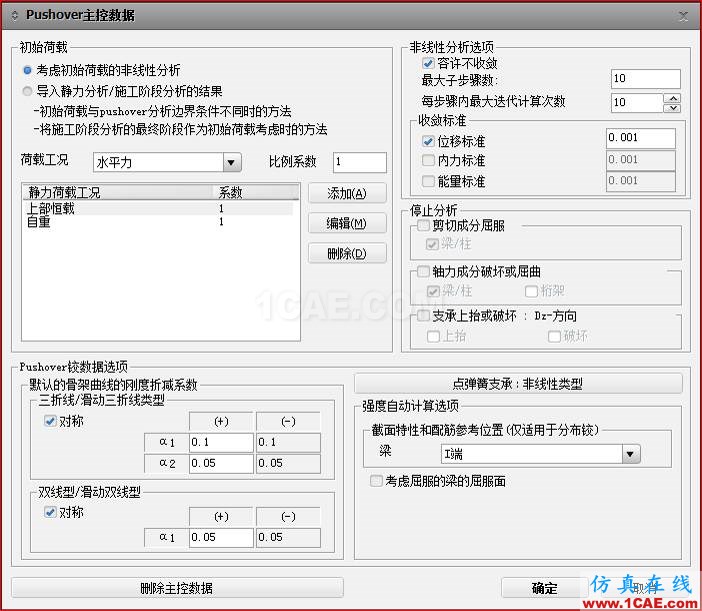Image resolution: width=702 pixels, height=611 pixels.
Task: Select import static/construction stage results radio
Action: (x=27, y=91)
